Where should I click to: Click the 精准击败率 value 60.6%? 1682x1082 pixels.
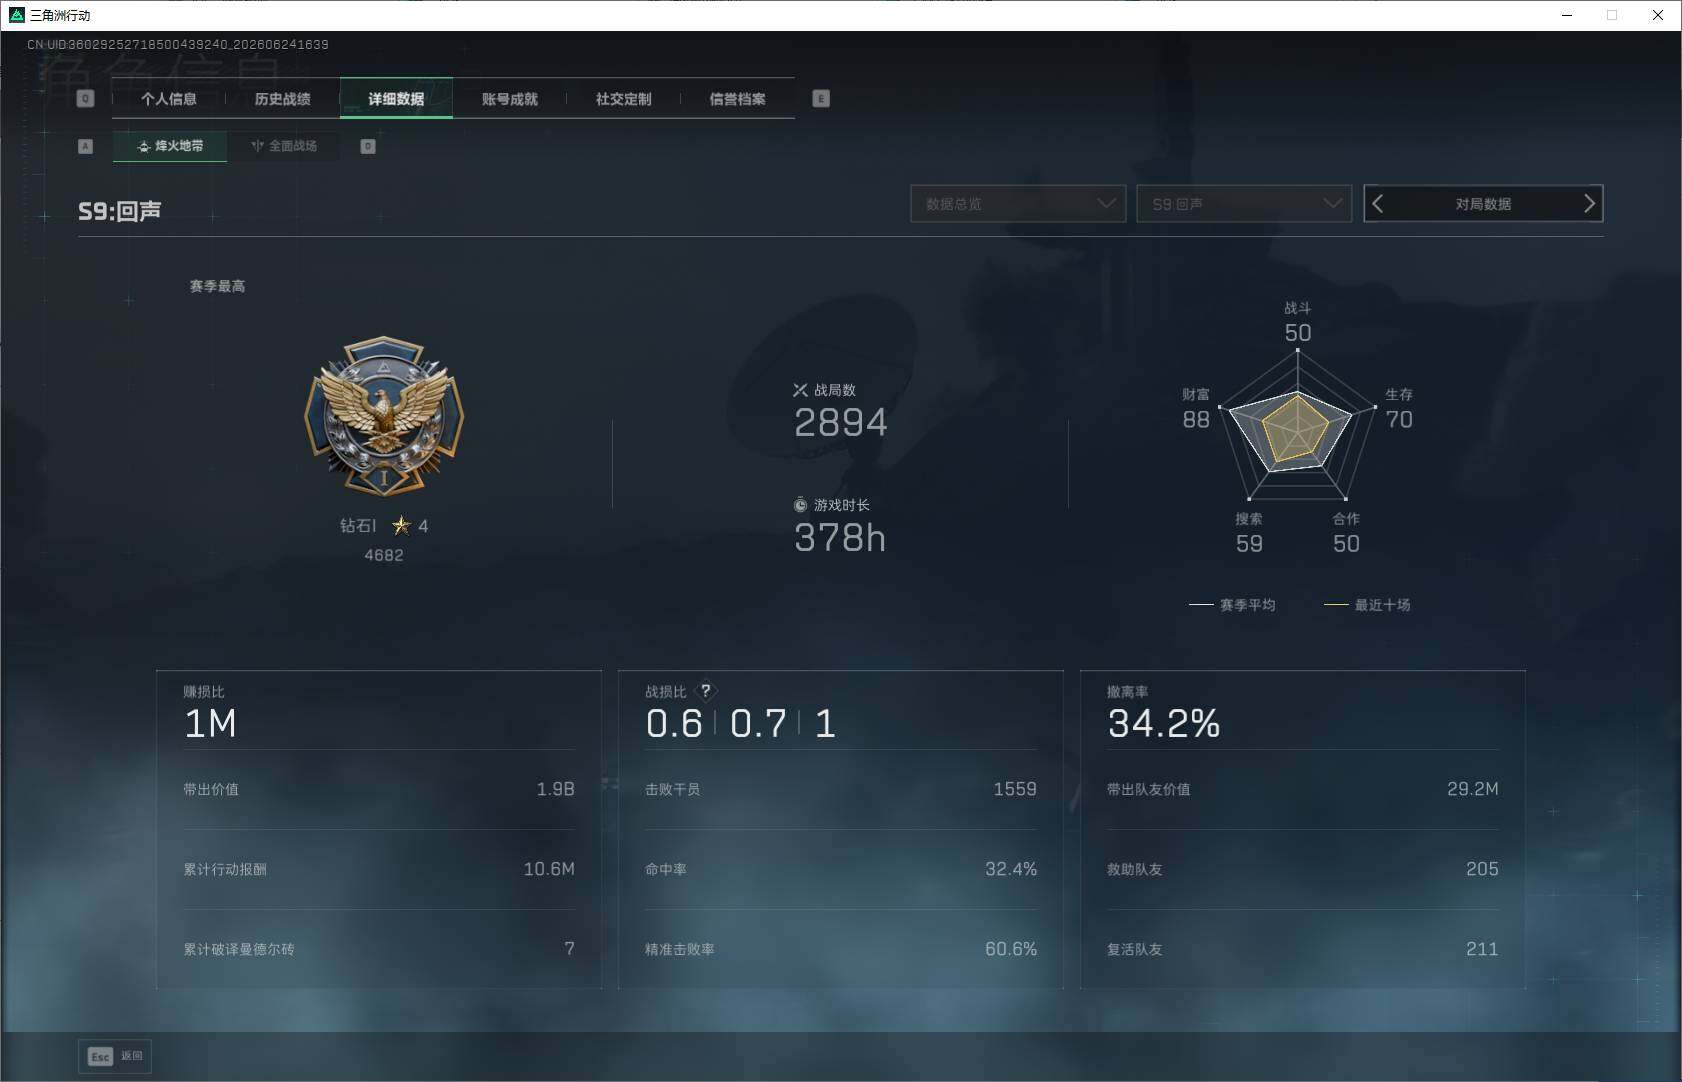click(x=1011, y=949)
